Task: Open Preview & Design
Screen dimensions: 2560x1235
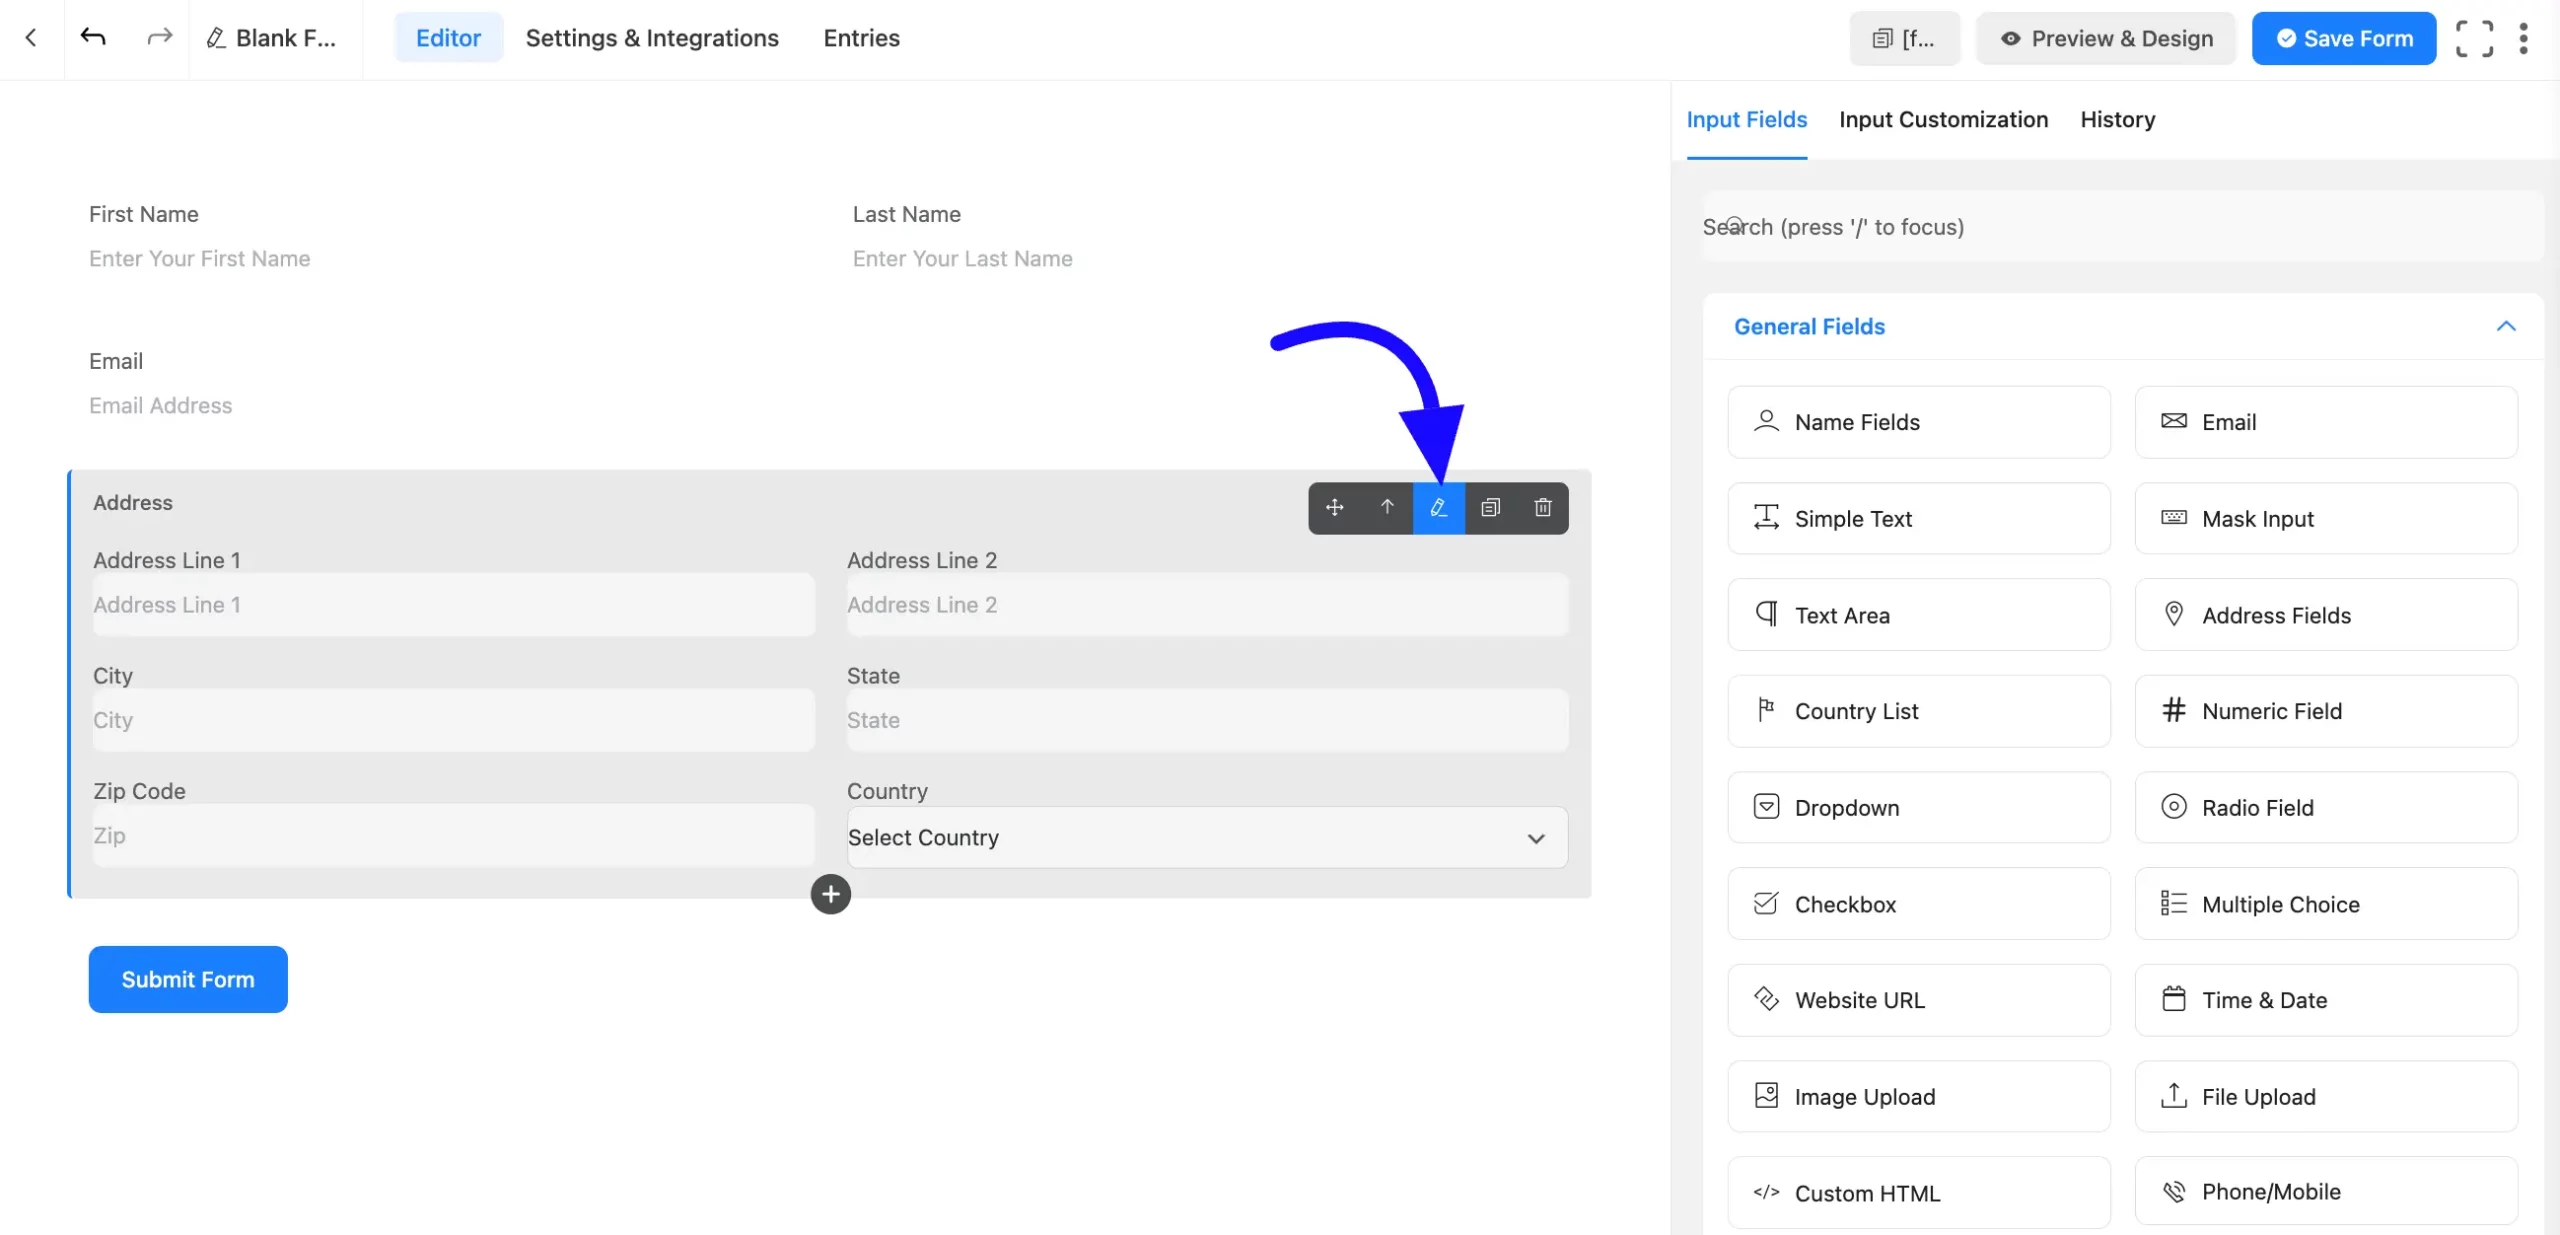Action: pyautogui.click(x=2105, y=38)
